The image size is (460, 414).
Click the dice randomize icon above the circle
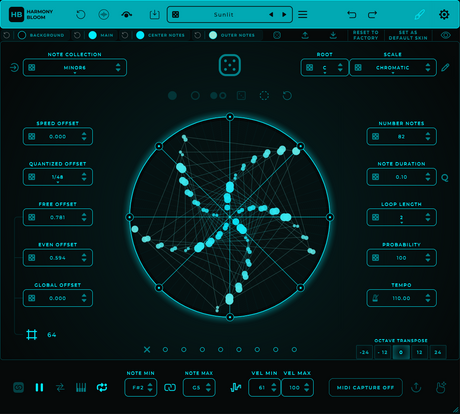point(230,65)
